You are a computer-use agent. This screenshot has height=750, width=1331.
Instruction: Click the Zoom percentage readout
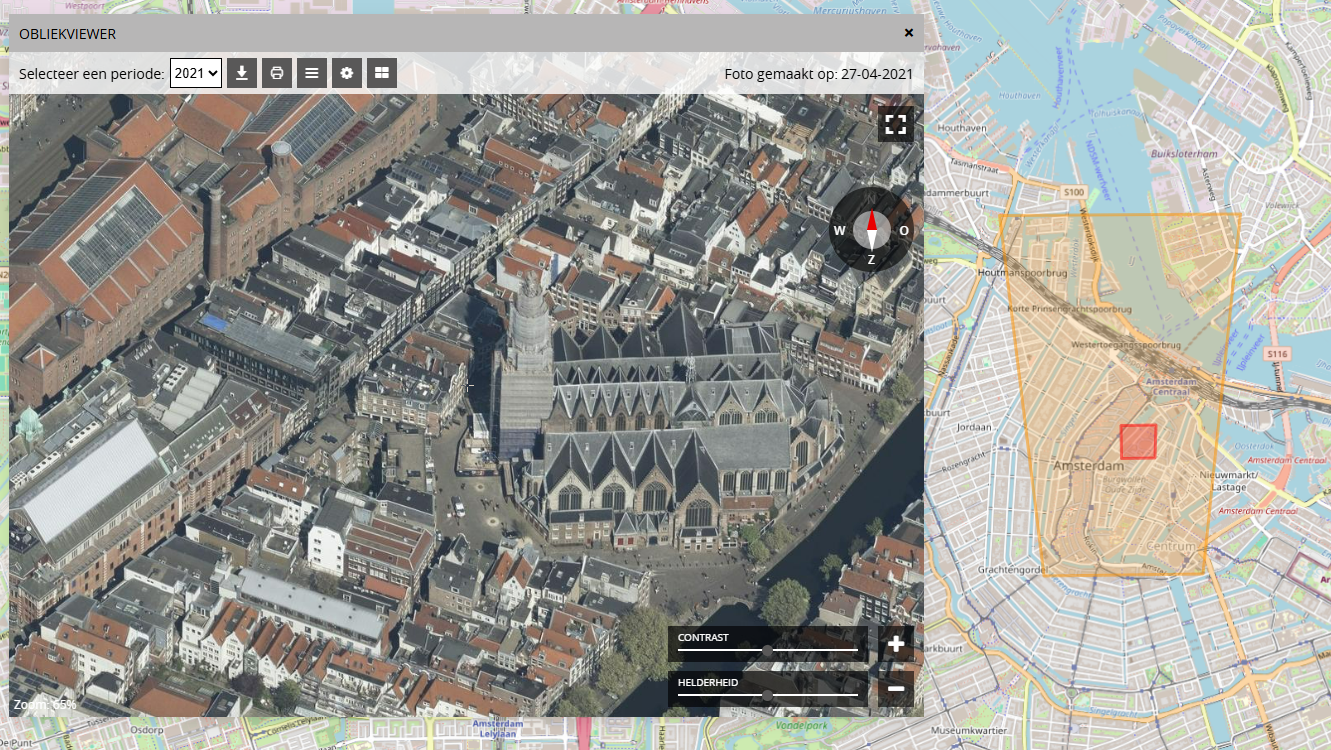click(x=45, y=704)
